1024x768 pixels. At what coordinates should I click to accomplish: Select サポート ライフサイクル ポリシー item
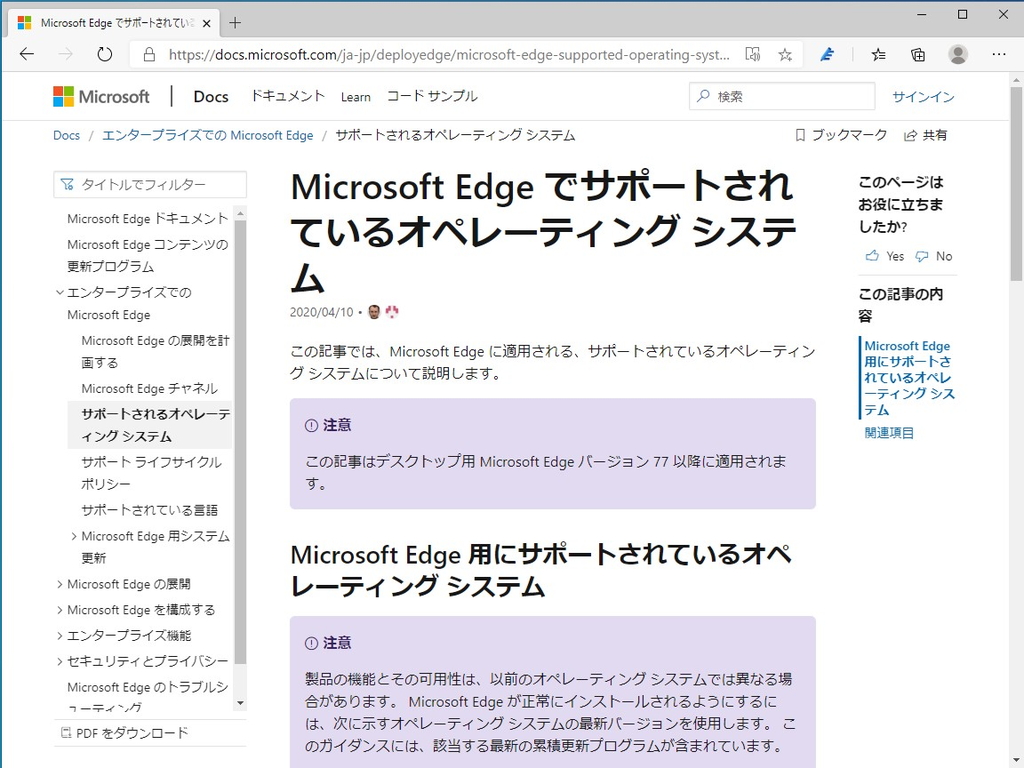coord(152,473)
